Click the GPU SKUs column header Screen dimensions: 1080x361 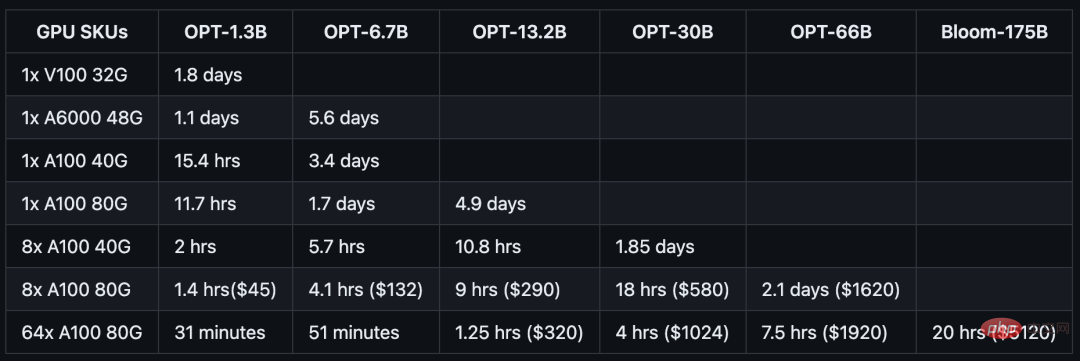pos(82,32)
